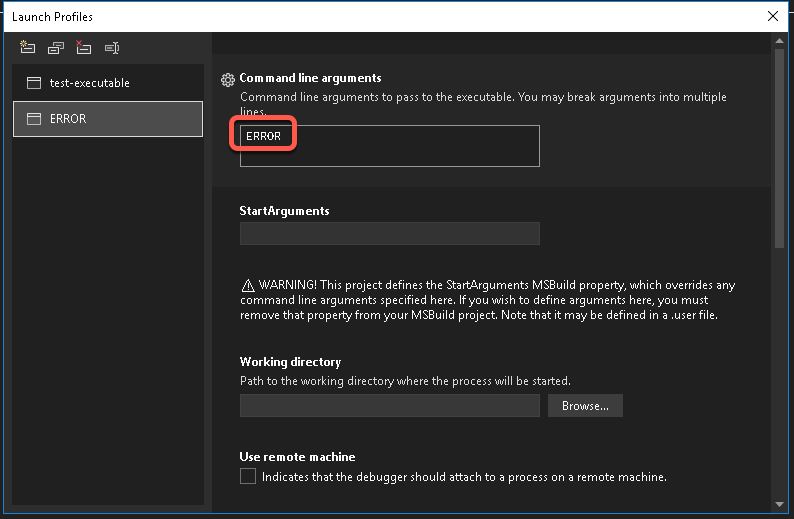Image resolution: width=794 pixels, height=519 pixels.
Task: Click the window icon of the ERROR profile
Action: tap(34, 119)
